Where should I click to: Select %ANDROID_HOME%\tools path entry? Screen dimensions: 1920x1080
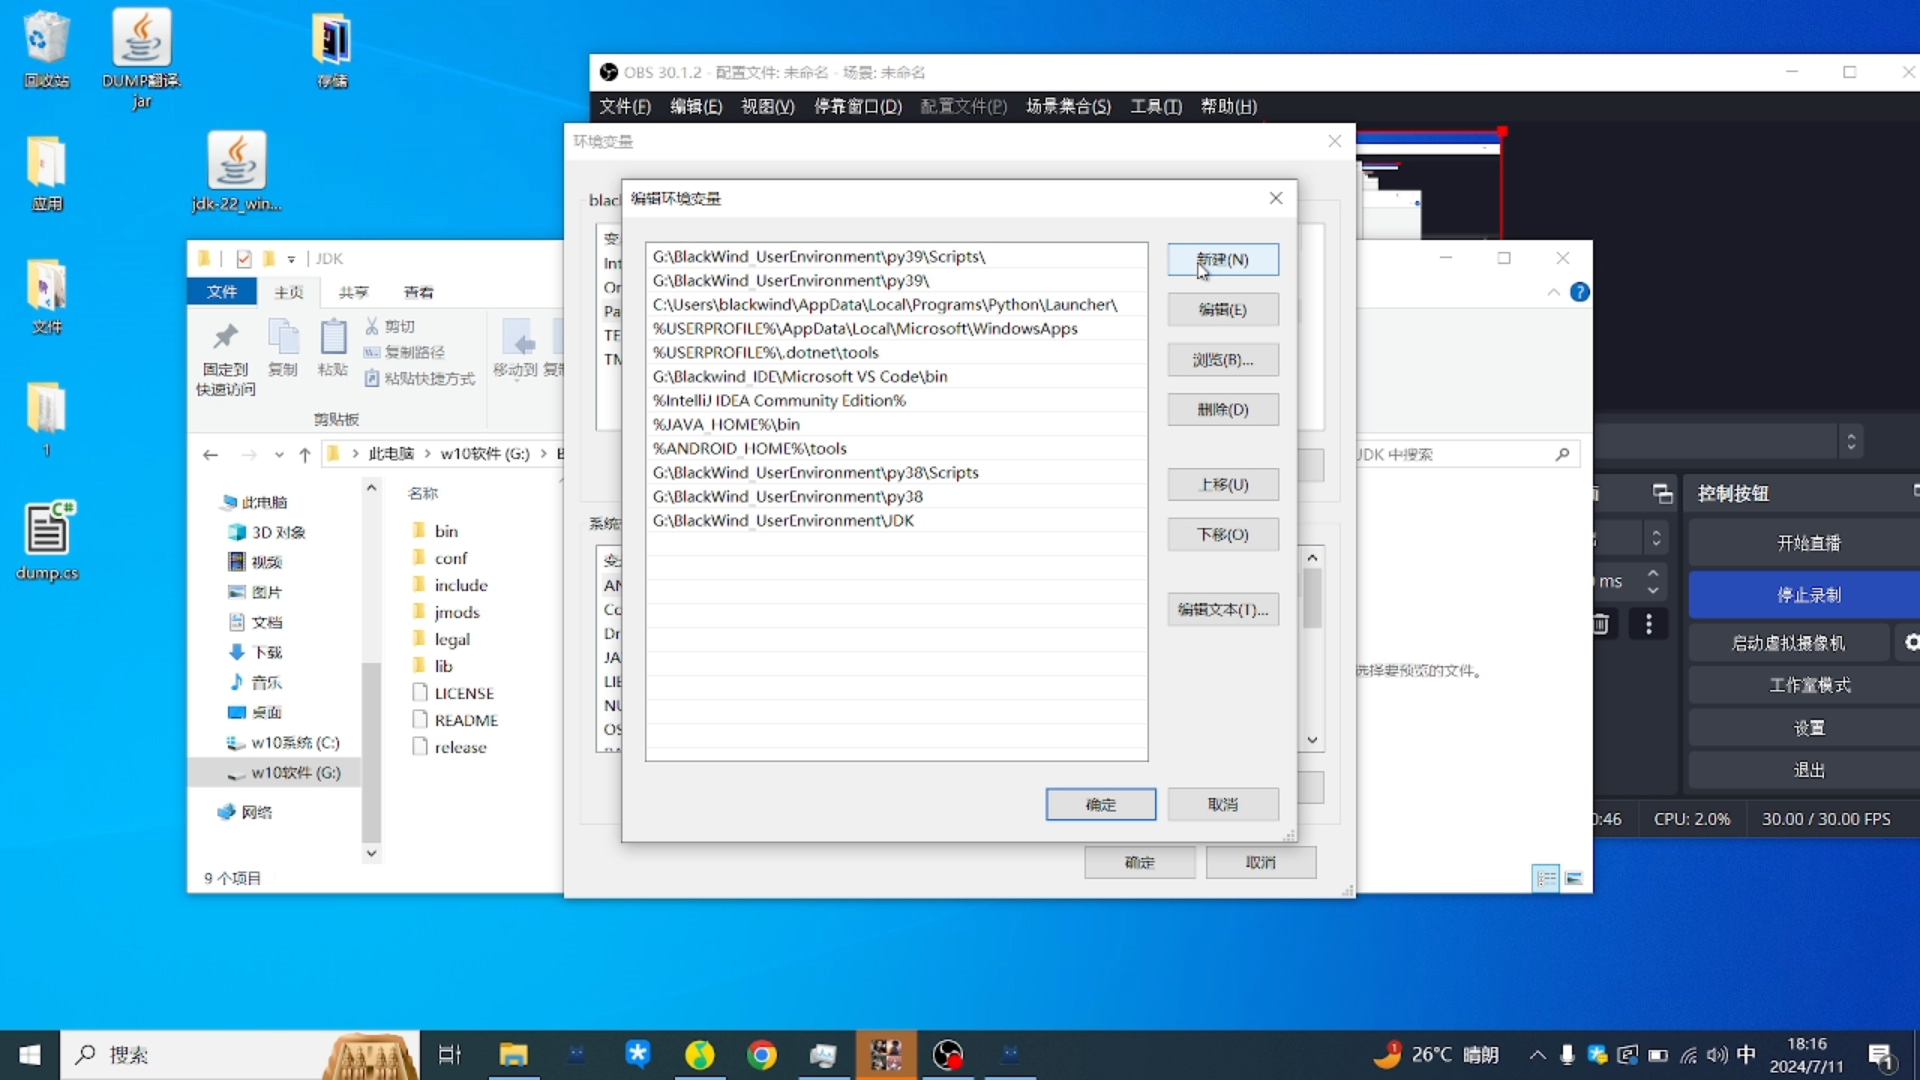tap(896, 448)
